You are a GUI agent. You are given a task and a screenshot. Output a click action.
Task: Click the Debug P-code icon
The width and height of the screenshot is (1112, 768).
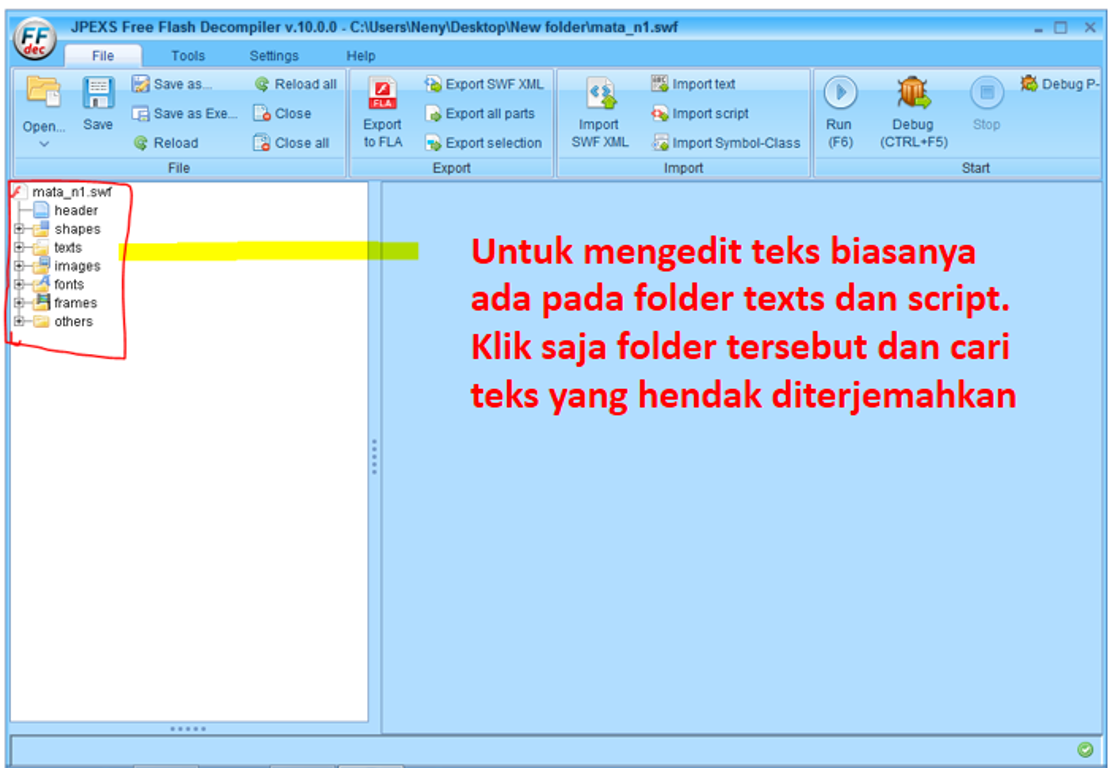point(1029,84)
